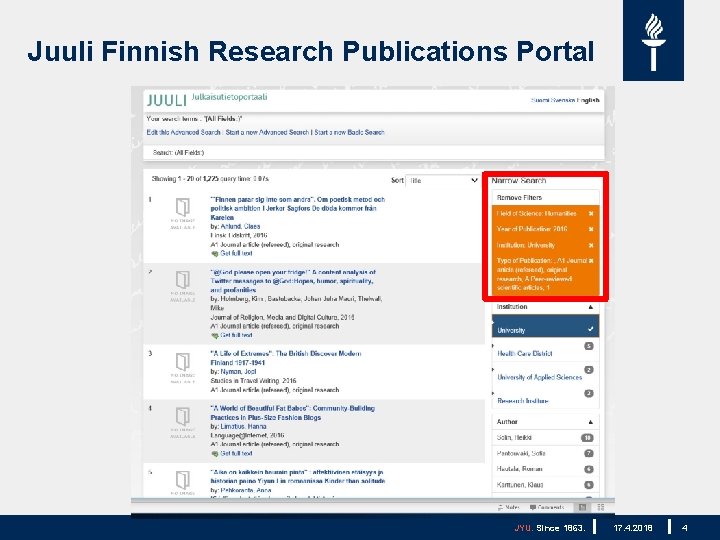Viewport: 720px width, 540px height.
Task: Switch language to Svenska
Action: 563,100
